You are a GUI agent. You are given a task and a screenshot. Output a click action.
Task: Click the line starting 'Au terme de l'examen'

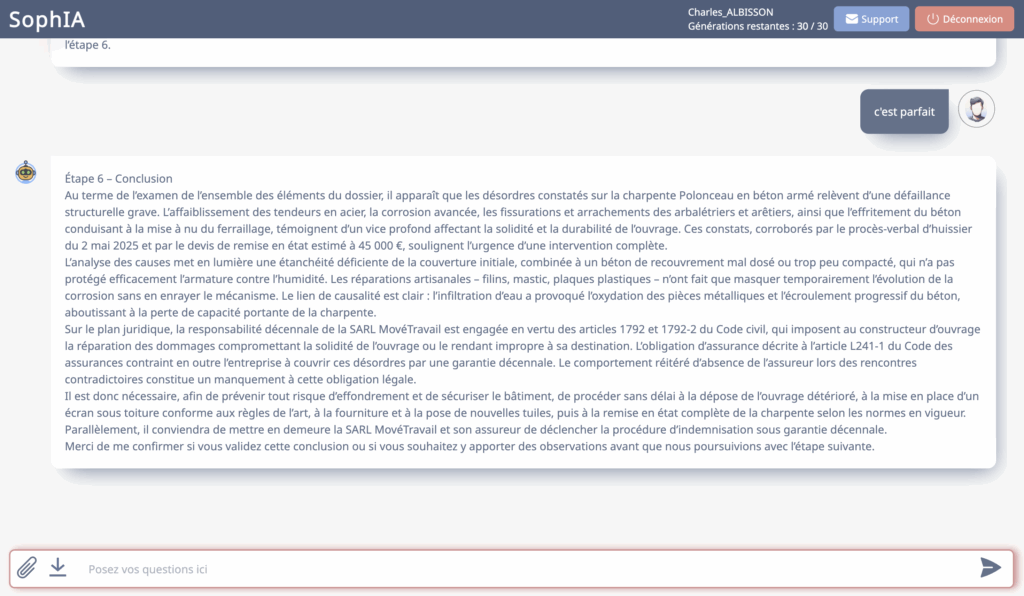point(507,195)
